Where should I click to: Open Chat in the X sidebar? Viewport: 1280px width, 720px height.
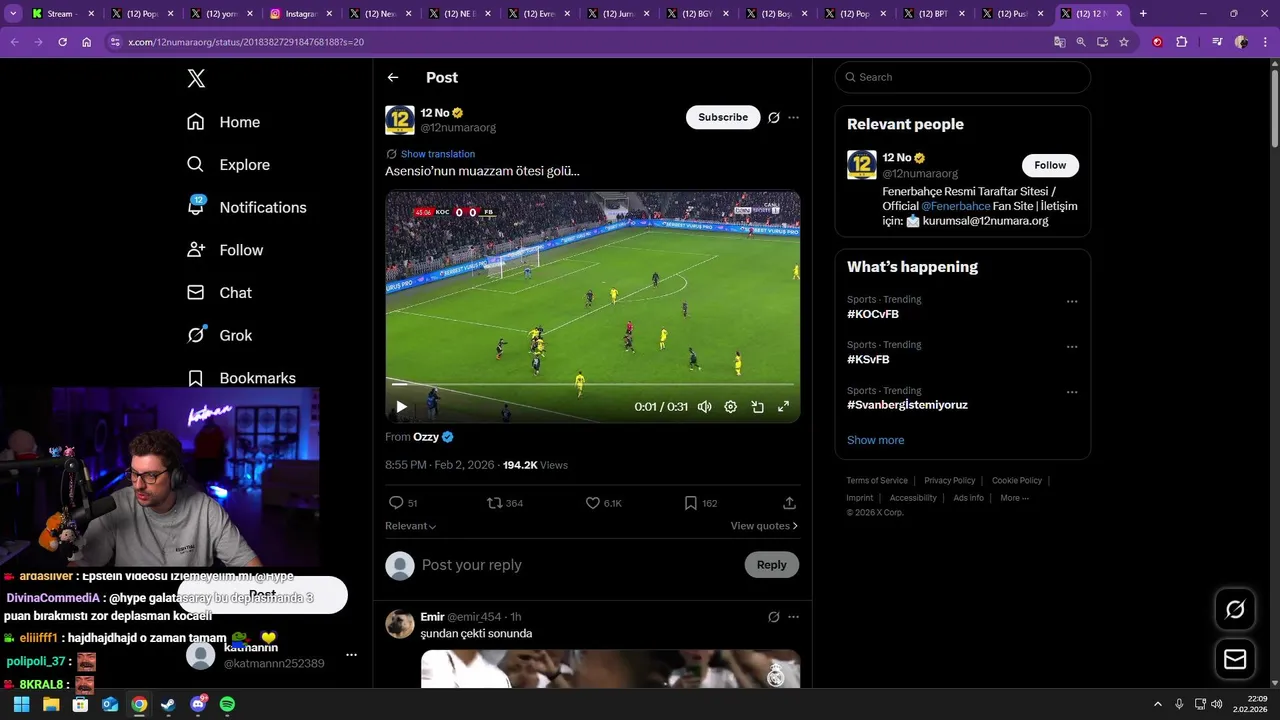(219, 293)
